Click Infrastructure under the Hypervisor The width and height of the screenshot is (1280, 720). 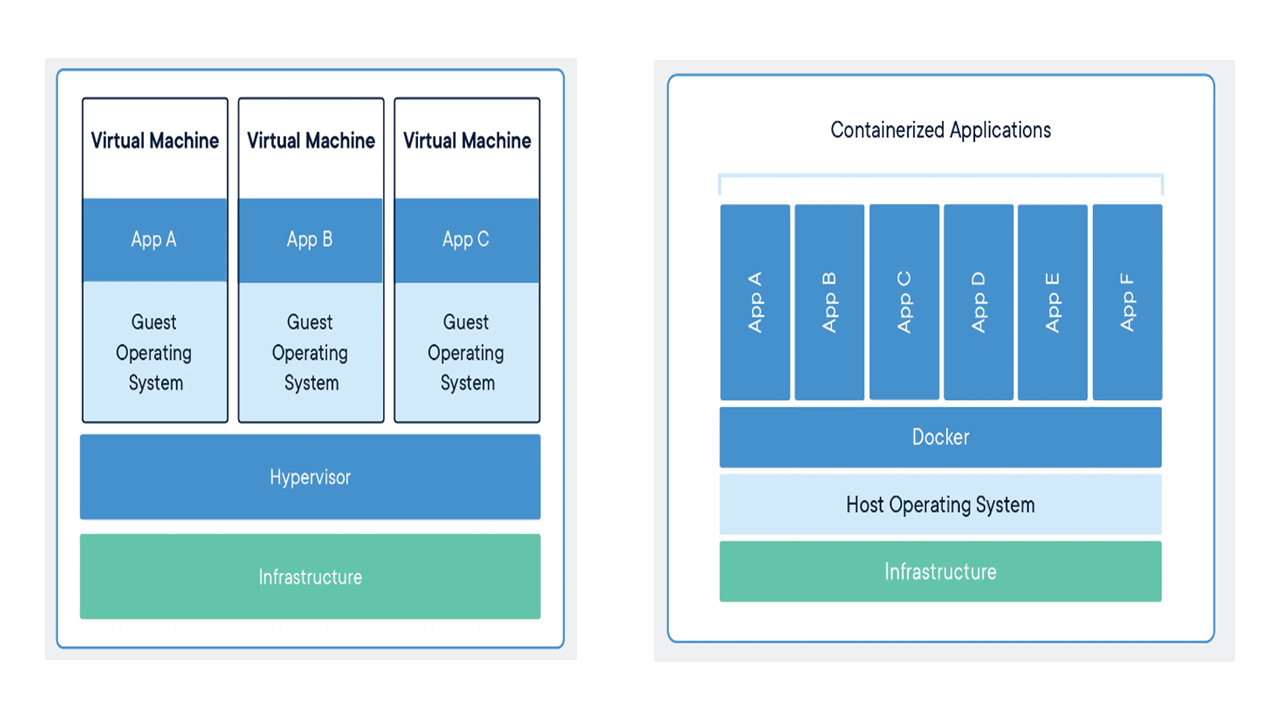tap(310, 577)
